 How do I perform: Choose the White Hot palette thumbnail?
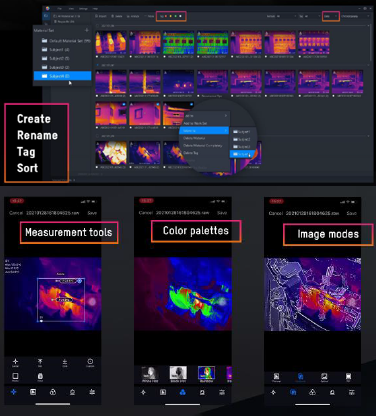150,374
